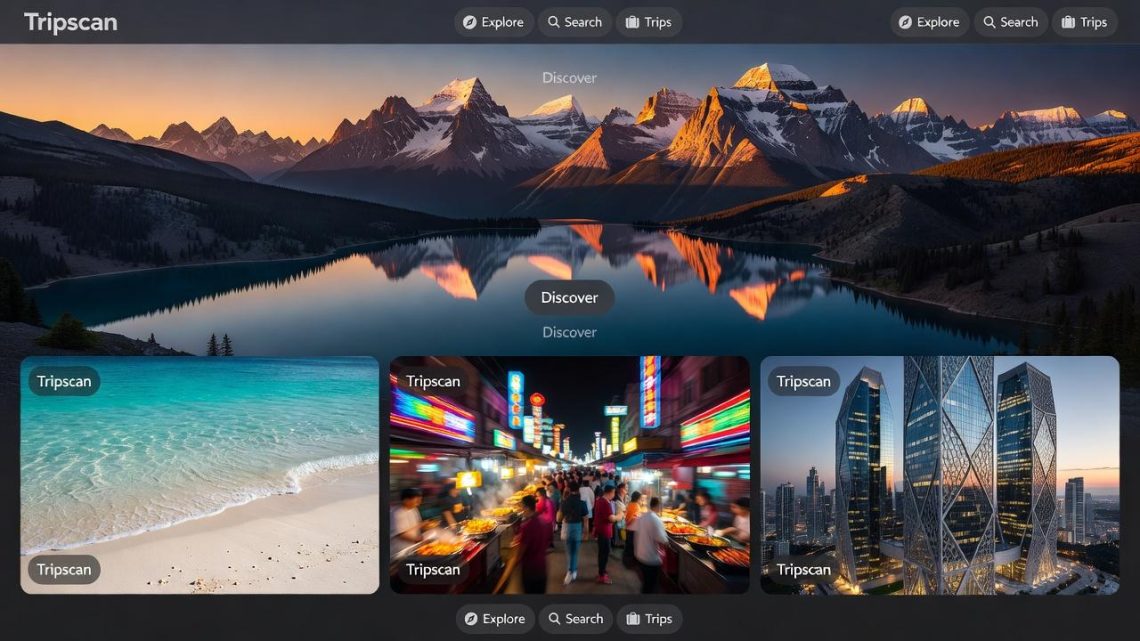The height and width of the screenshot is (641, 1140).
Task: Open the glass skyscrapers destination card
Action: (x=940, y=475)
